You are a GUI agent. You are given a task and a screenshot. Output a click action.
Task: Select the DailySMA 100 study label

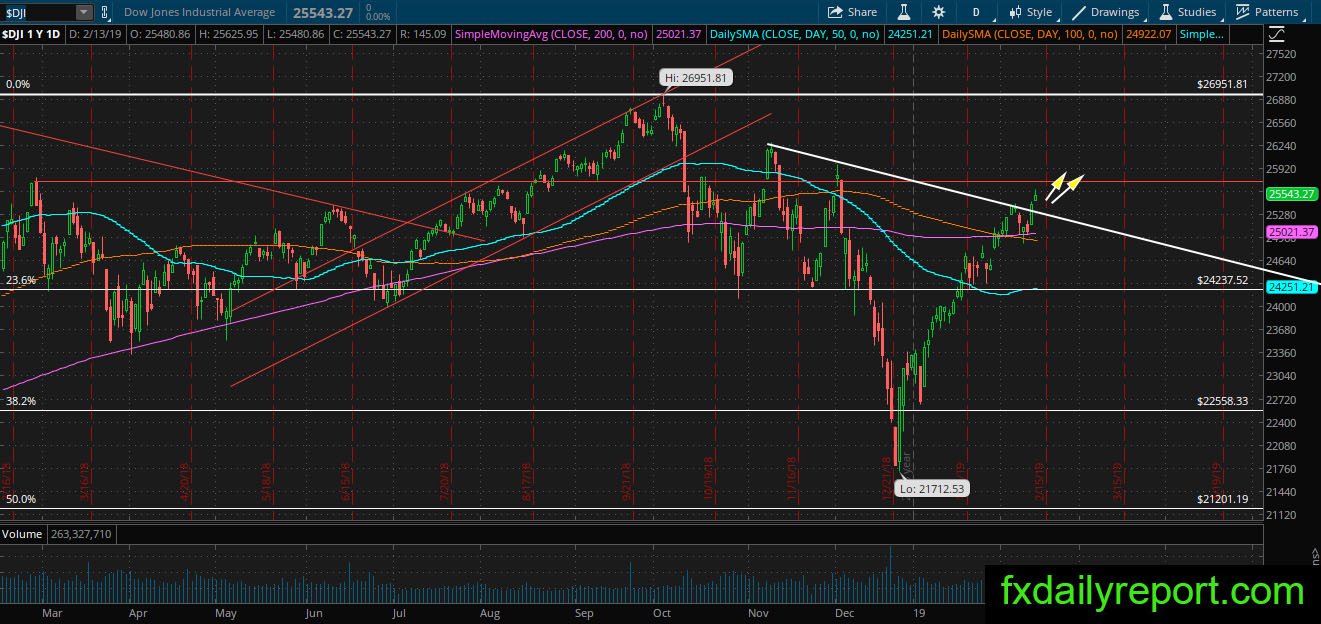click(1032, 34)
